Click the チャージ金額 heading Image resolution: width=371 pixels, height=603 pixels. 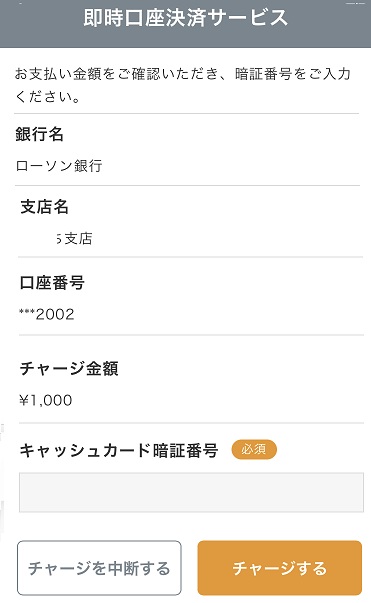pos(69,368)
